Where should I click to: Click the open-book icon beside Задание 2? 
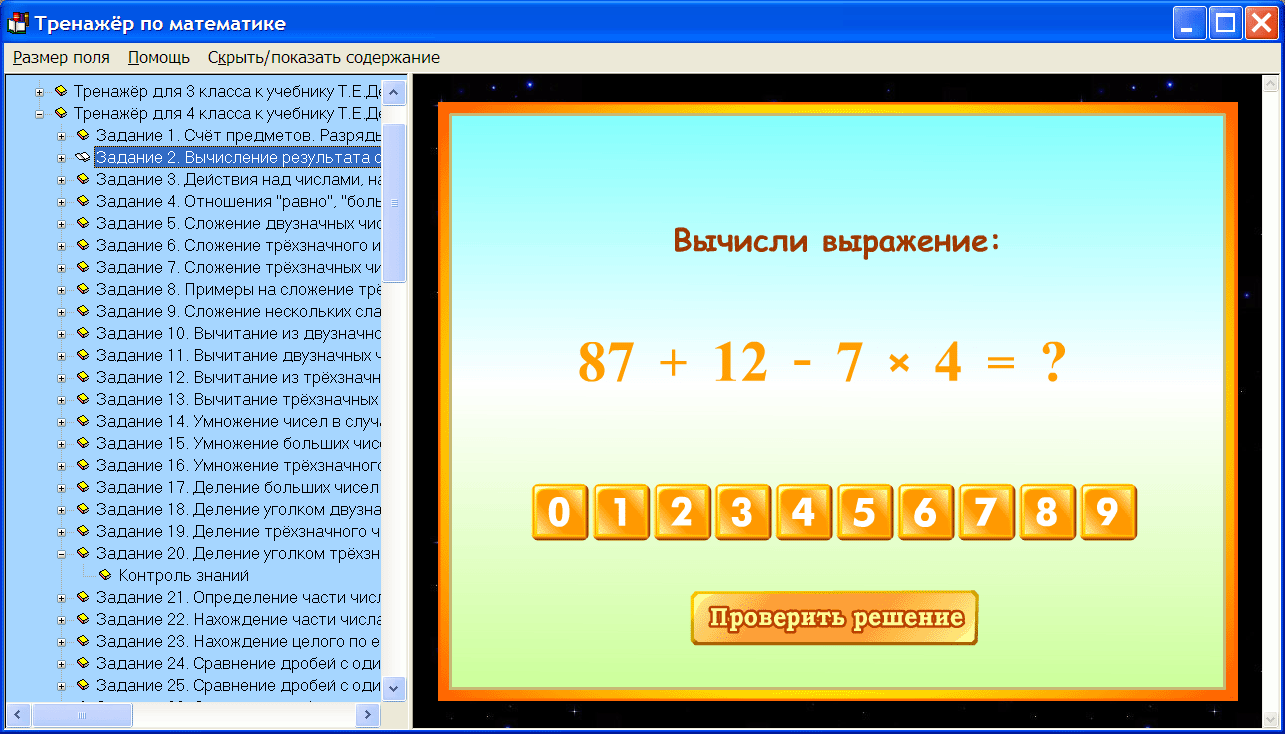point(81,157)
